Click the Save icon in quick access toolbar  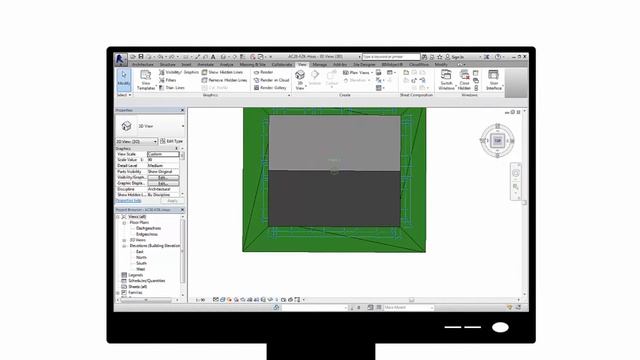point(141,57)
